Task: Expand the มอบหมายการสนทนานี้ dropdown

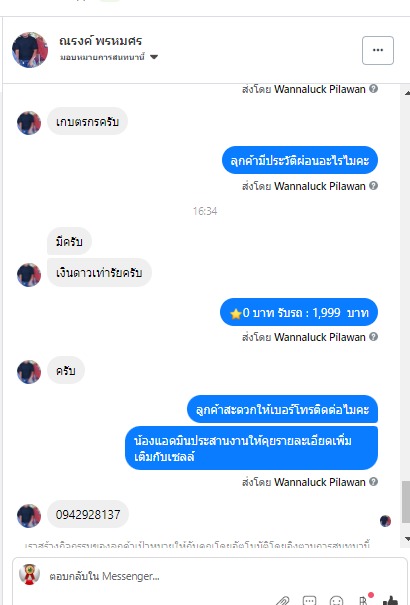Action: [x=154, y=57]
